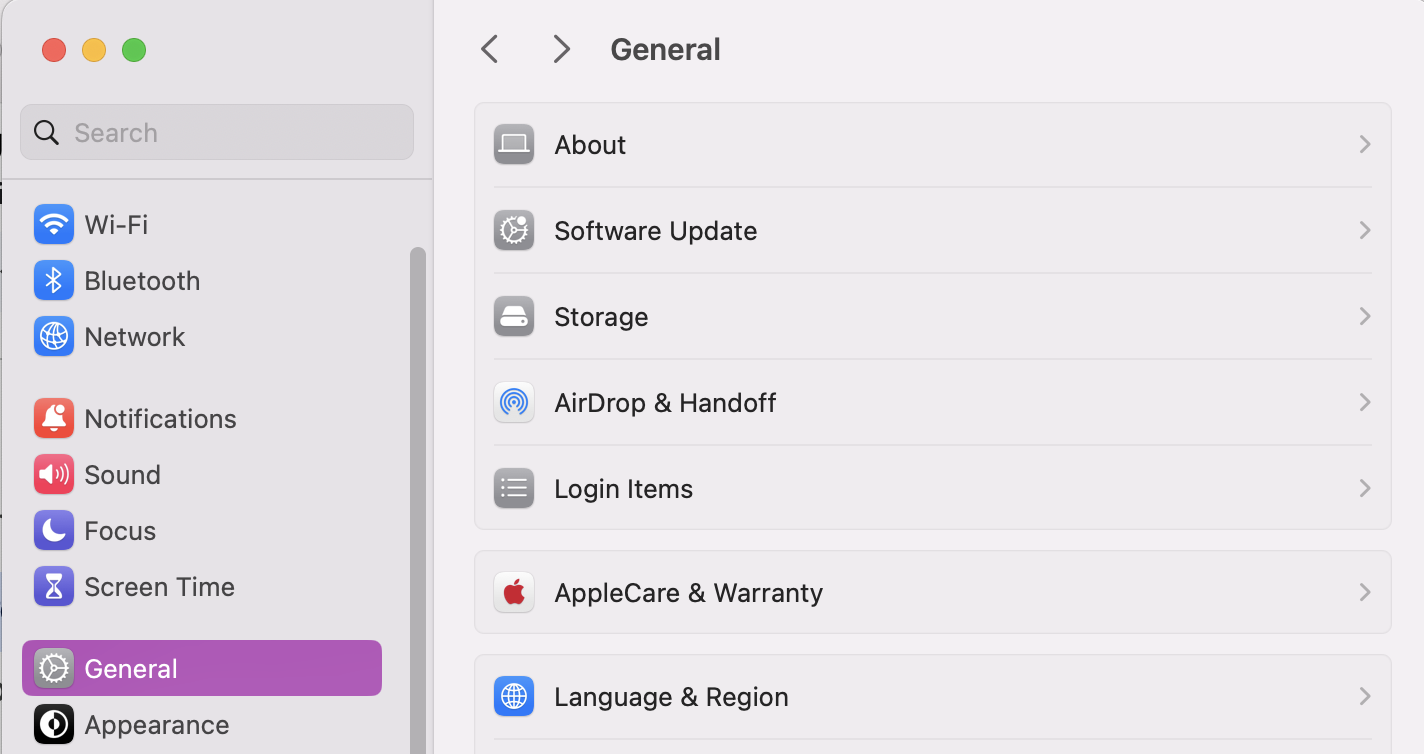1424x754 pixels.
Task: Click the AirDrop & Handoff icon
Action: point(513,402)
